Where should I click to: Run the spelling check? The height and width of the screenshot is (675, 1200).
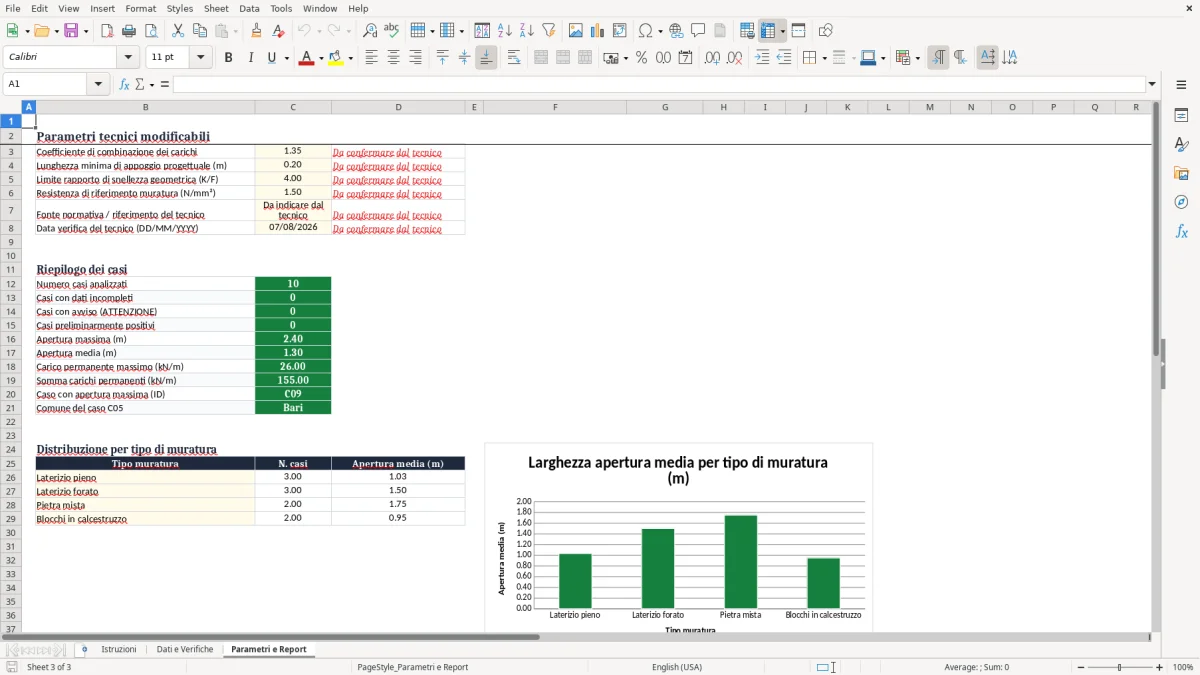click(x=392, y=31)
